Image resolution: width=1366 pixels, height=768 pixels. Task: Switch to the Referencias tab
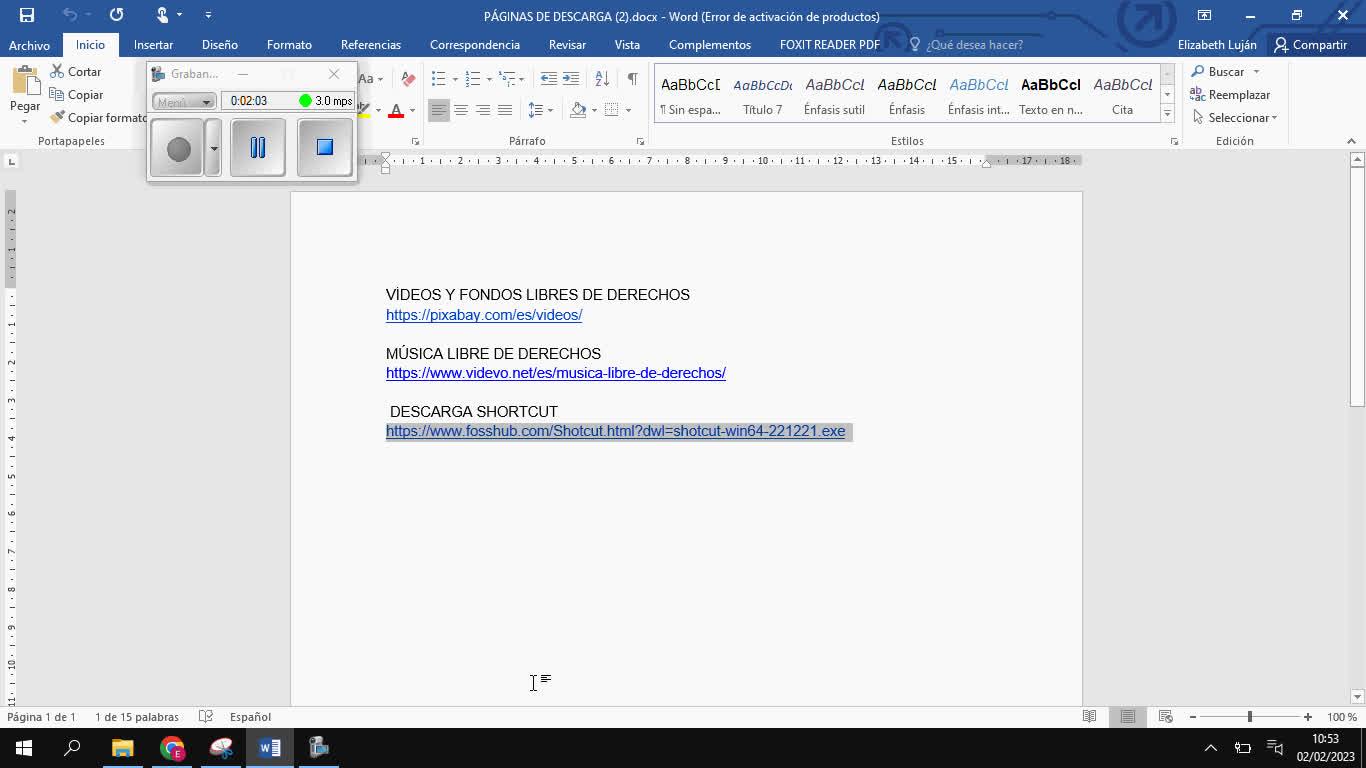tap(370, 45)
